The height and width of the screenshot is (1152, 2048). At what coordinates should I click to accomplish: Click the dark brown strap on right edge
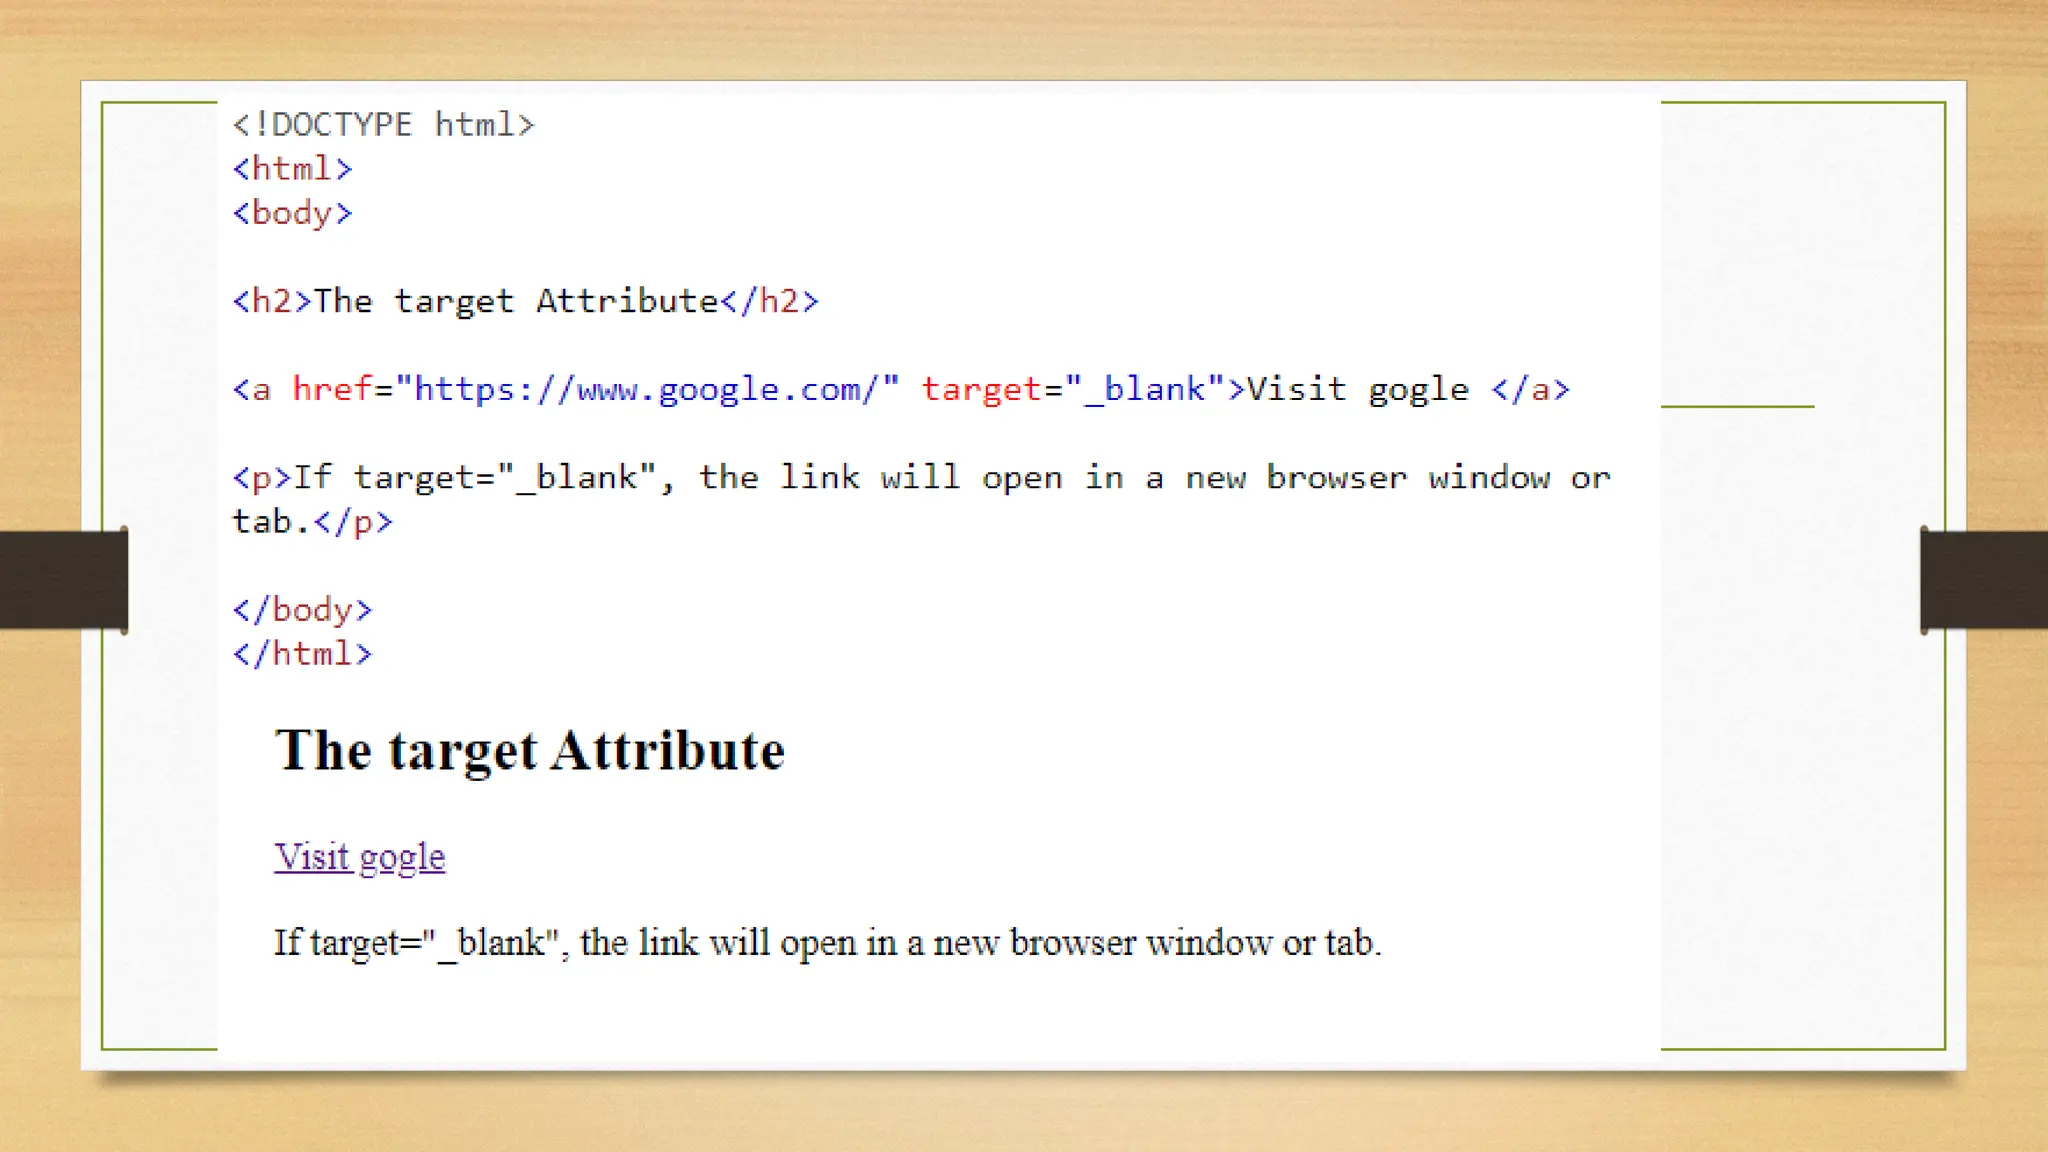tap(1984, 580)
